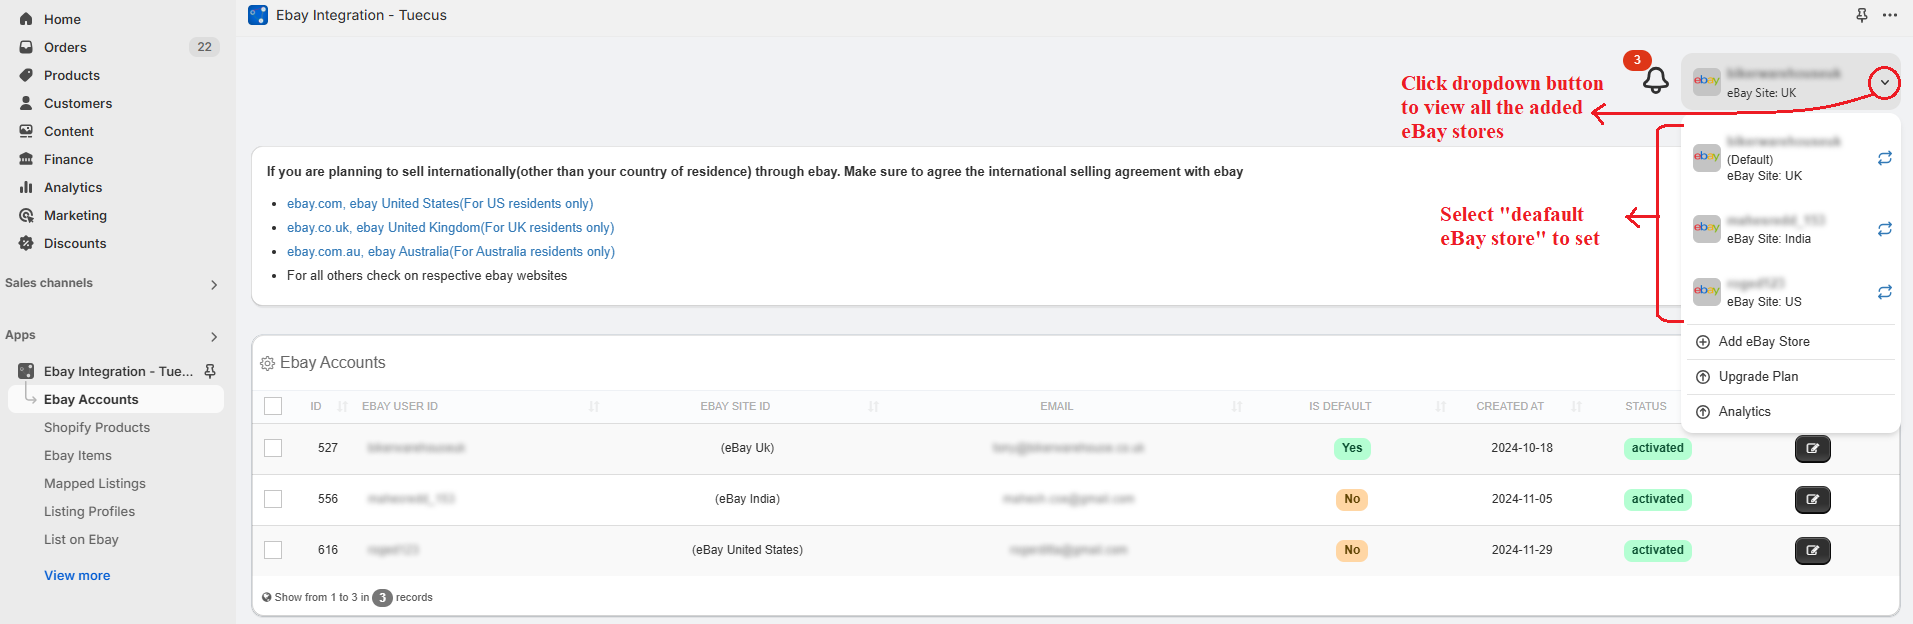Expand Apps section chevron

[214, 337]
